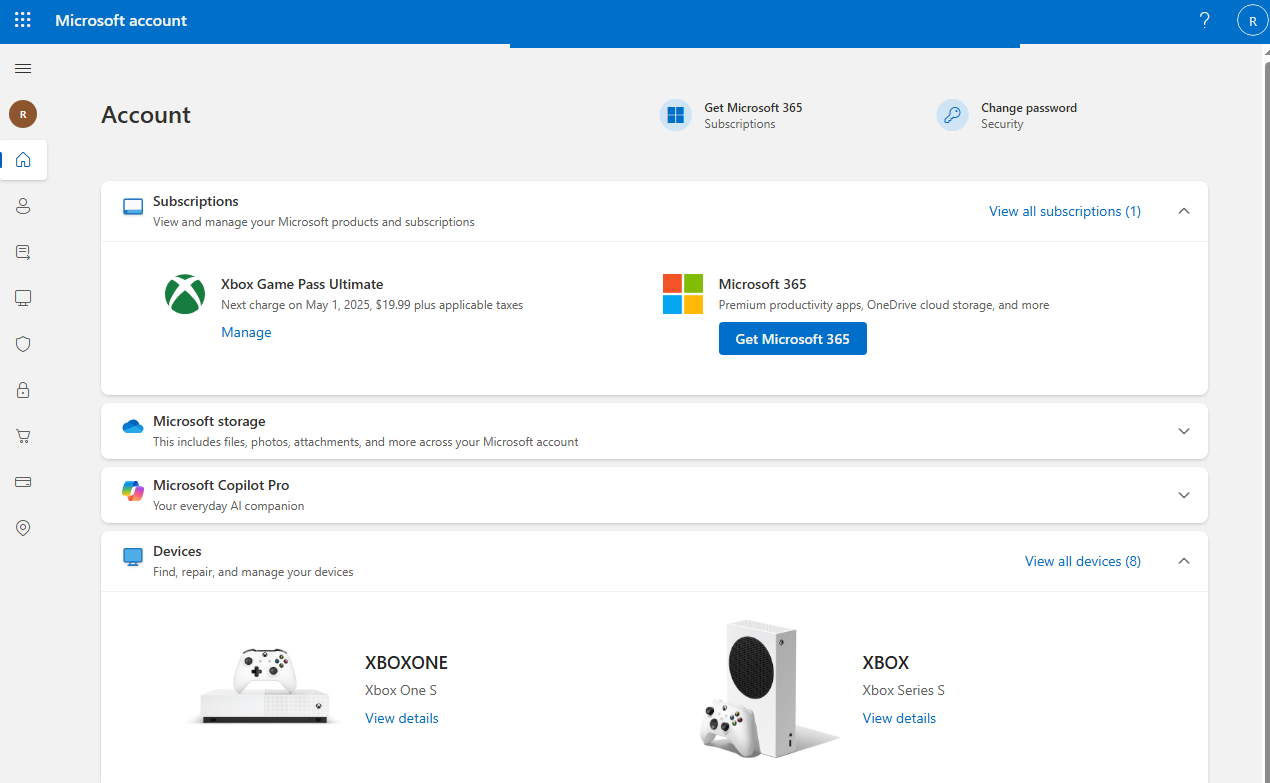
Task: Click the Next charge on May 1 text
Action: coord(372,305)
